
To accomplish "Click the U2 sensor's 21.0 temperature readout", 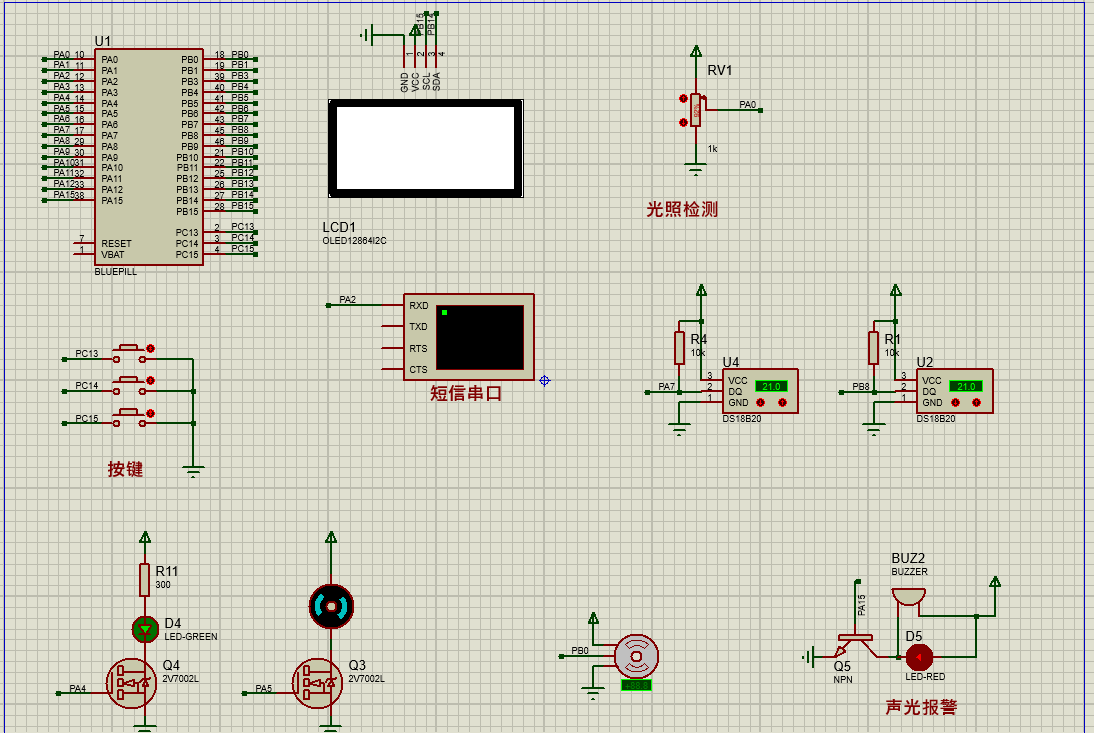I will 966,386.
